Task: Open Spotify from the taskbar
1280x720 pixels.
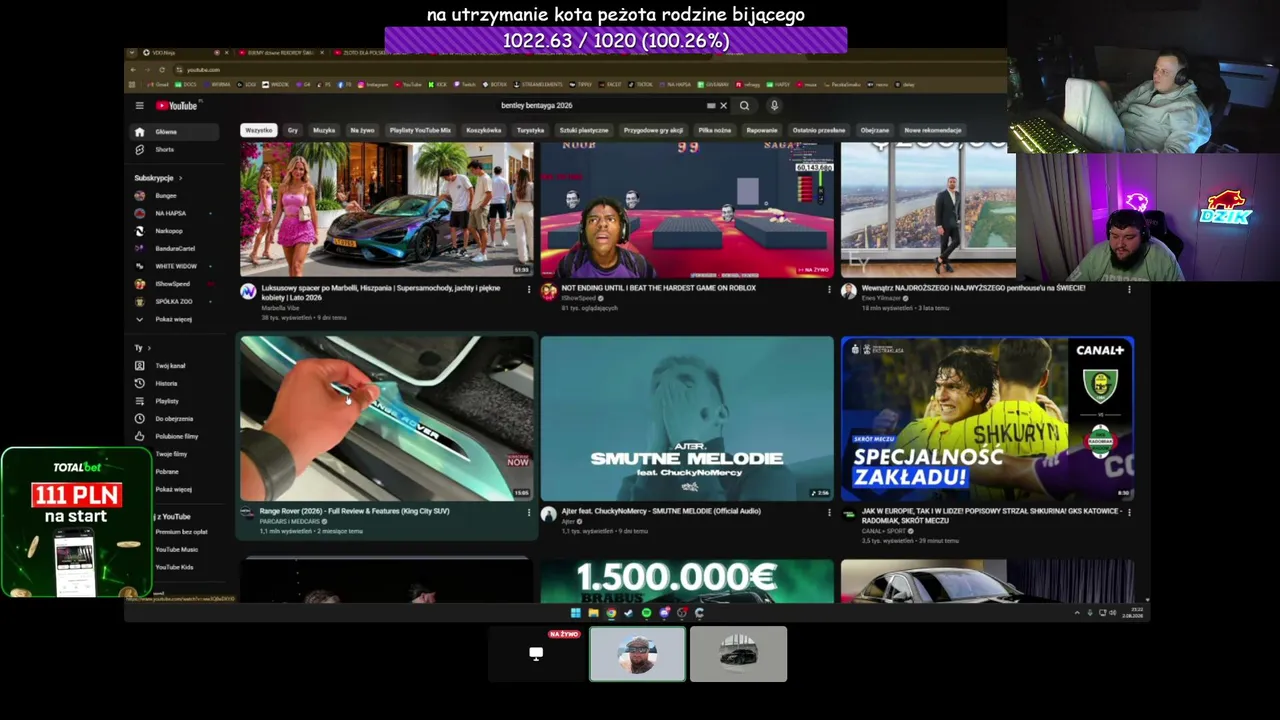Action: [x=646, y=613]
